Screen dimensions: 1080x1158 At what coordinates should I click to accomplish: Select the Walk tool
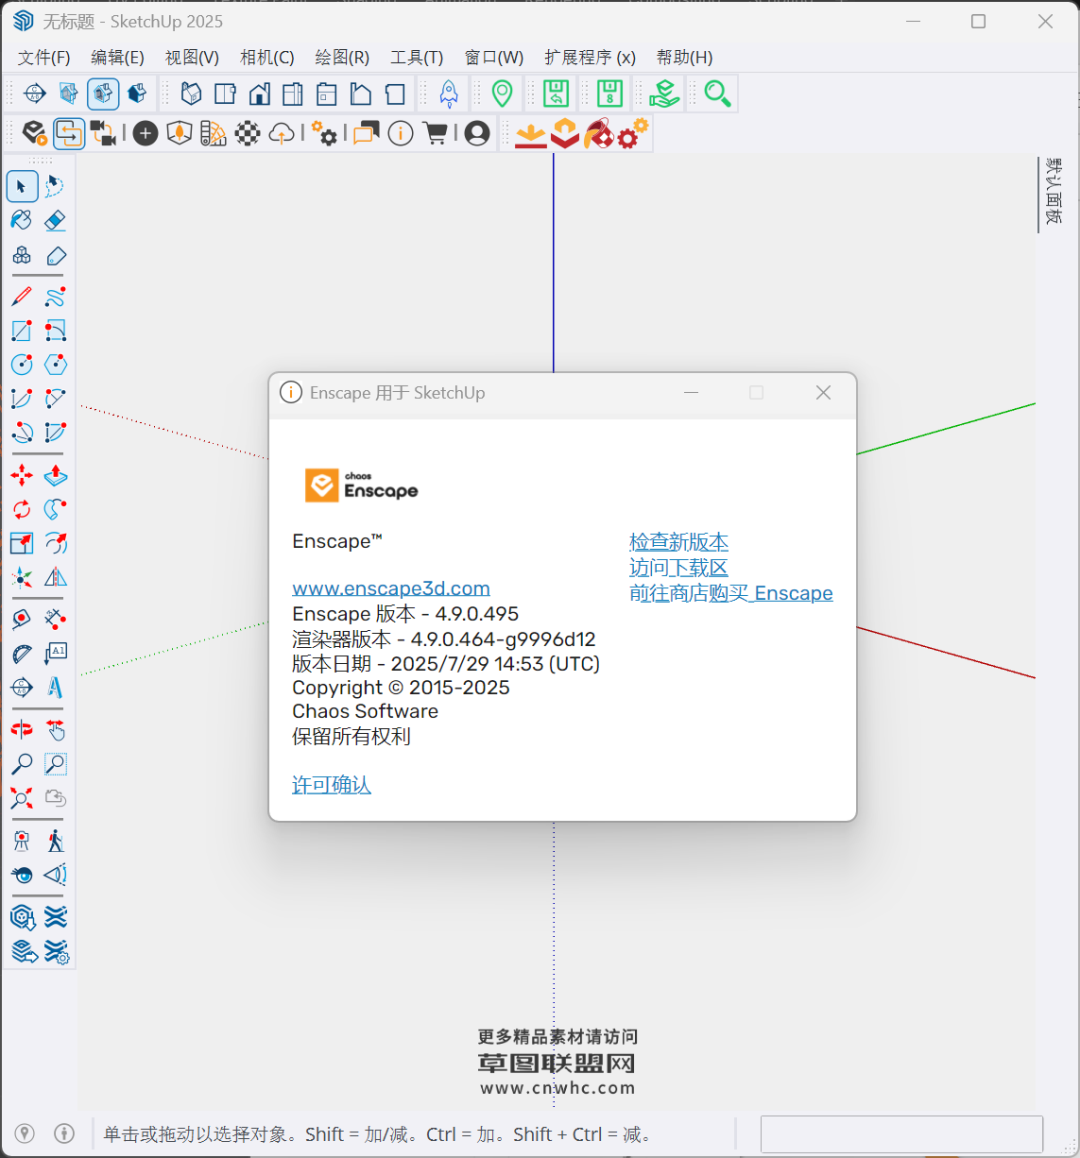pyautogui.click(x=55, y=841)
